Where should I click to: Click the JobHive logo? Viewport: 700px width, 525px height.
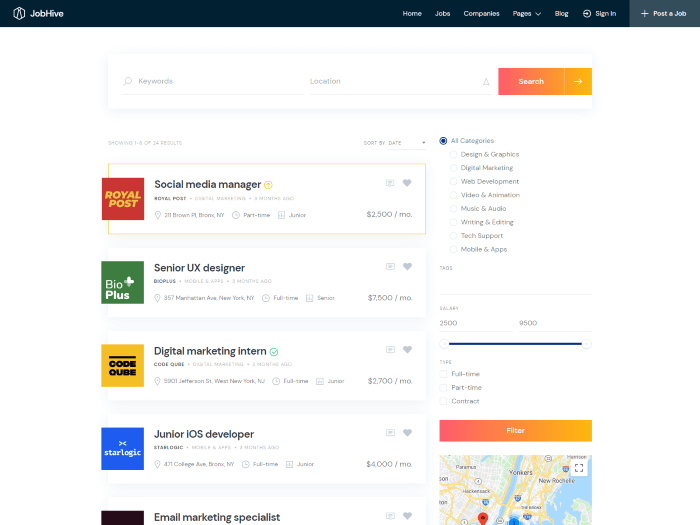(38, 13)
